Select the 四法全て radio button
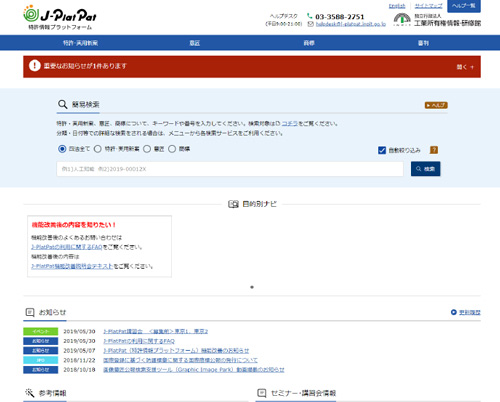Viewport: 500px width, 402px height. coord(62,149)
